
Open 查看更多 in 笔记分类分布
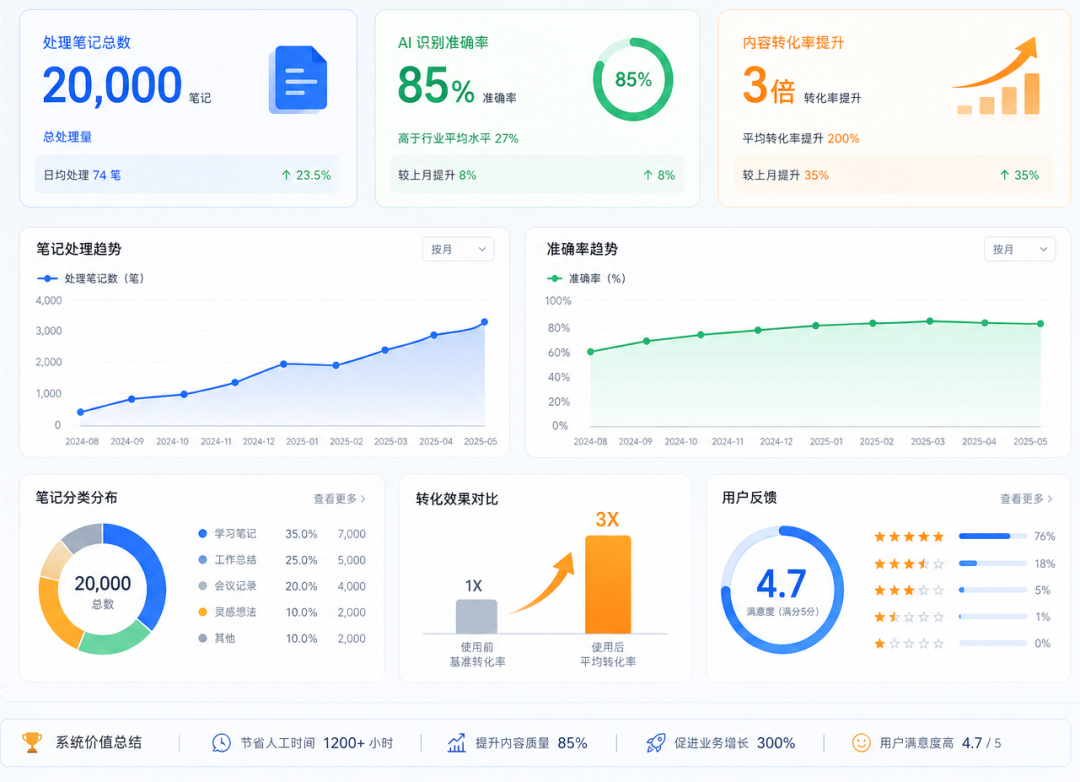pos(340,499)
